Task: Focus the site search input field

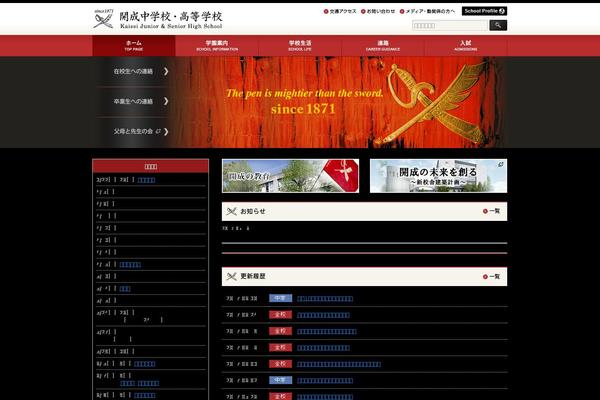Action: click(x=450, y=26)
